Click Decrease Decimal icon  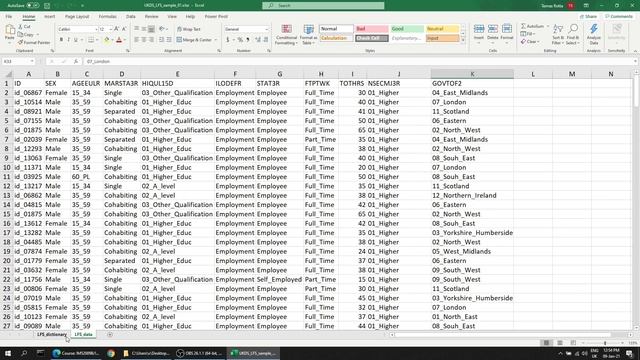[266, 40]
